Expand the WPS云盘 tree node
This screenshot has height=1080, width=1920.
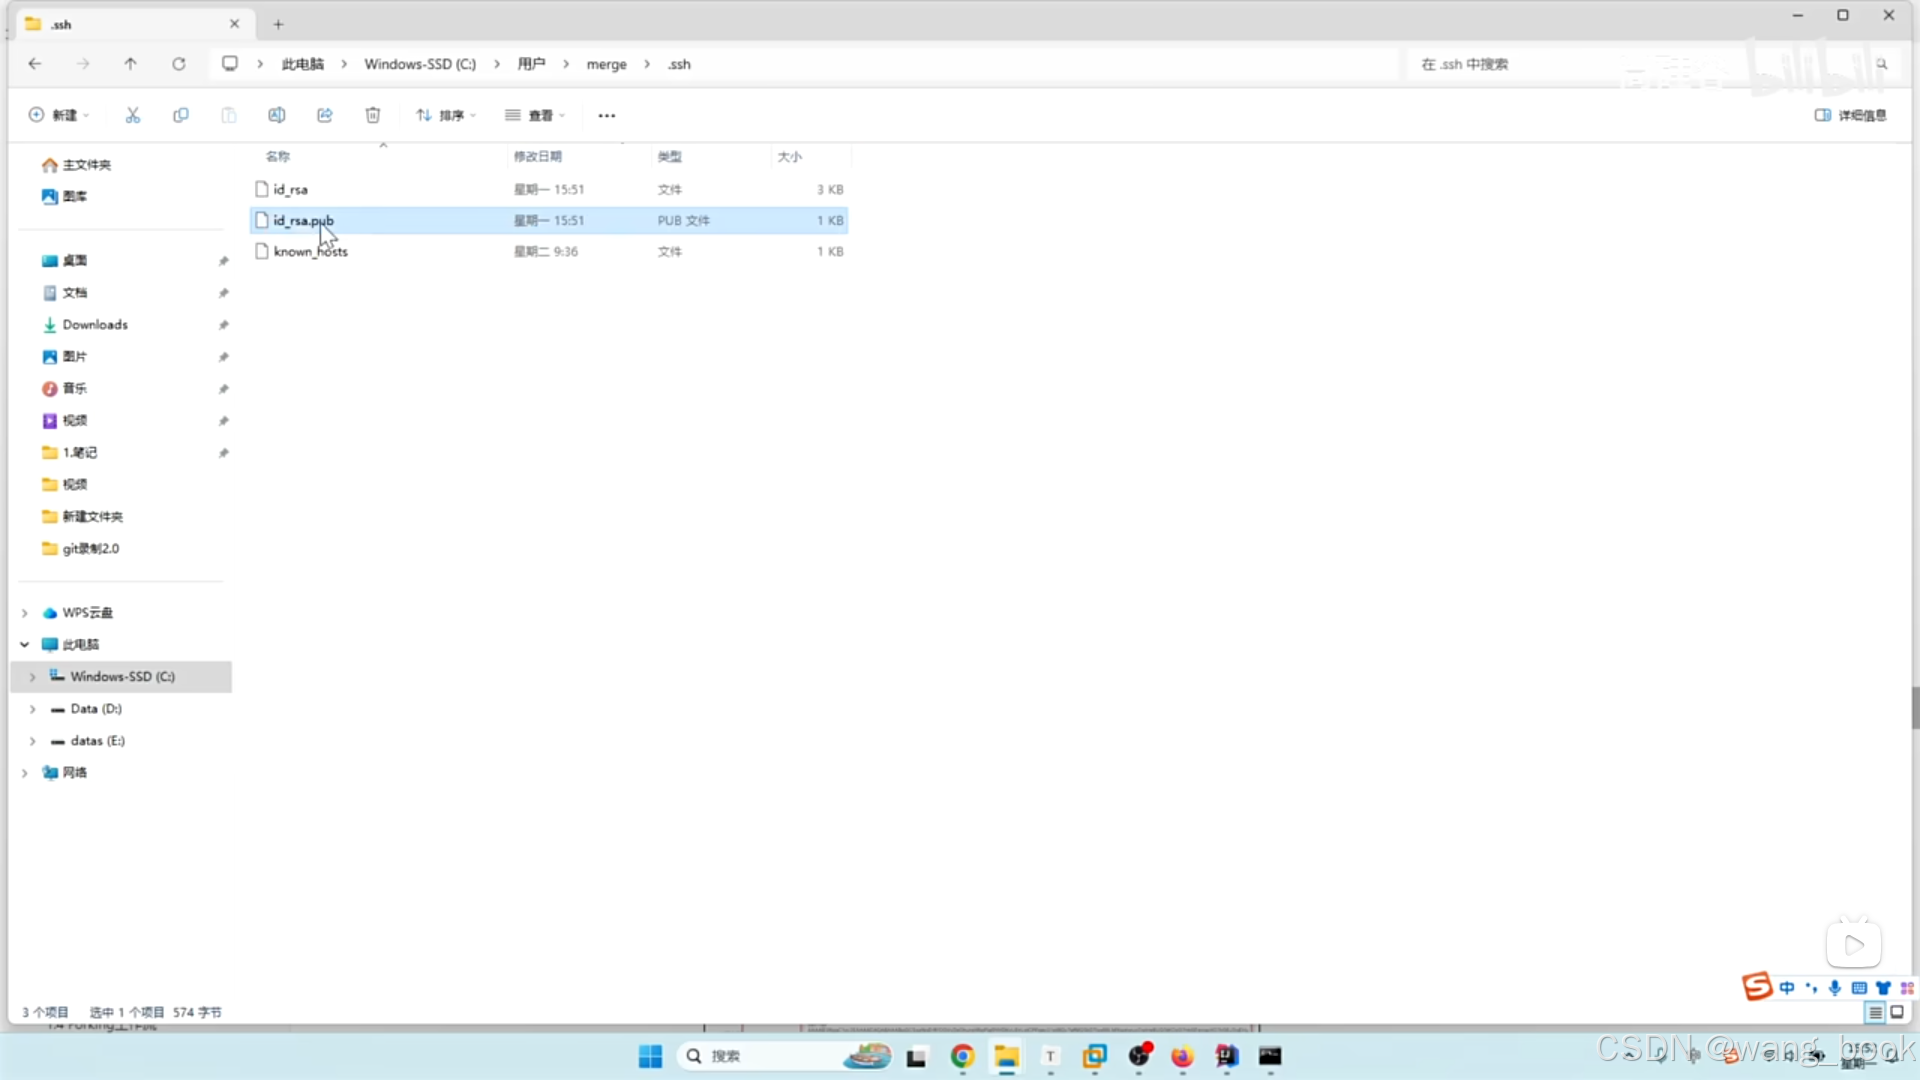(x=25, y=613)
